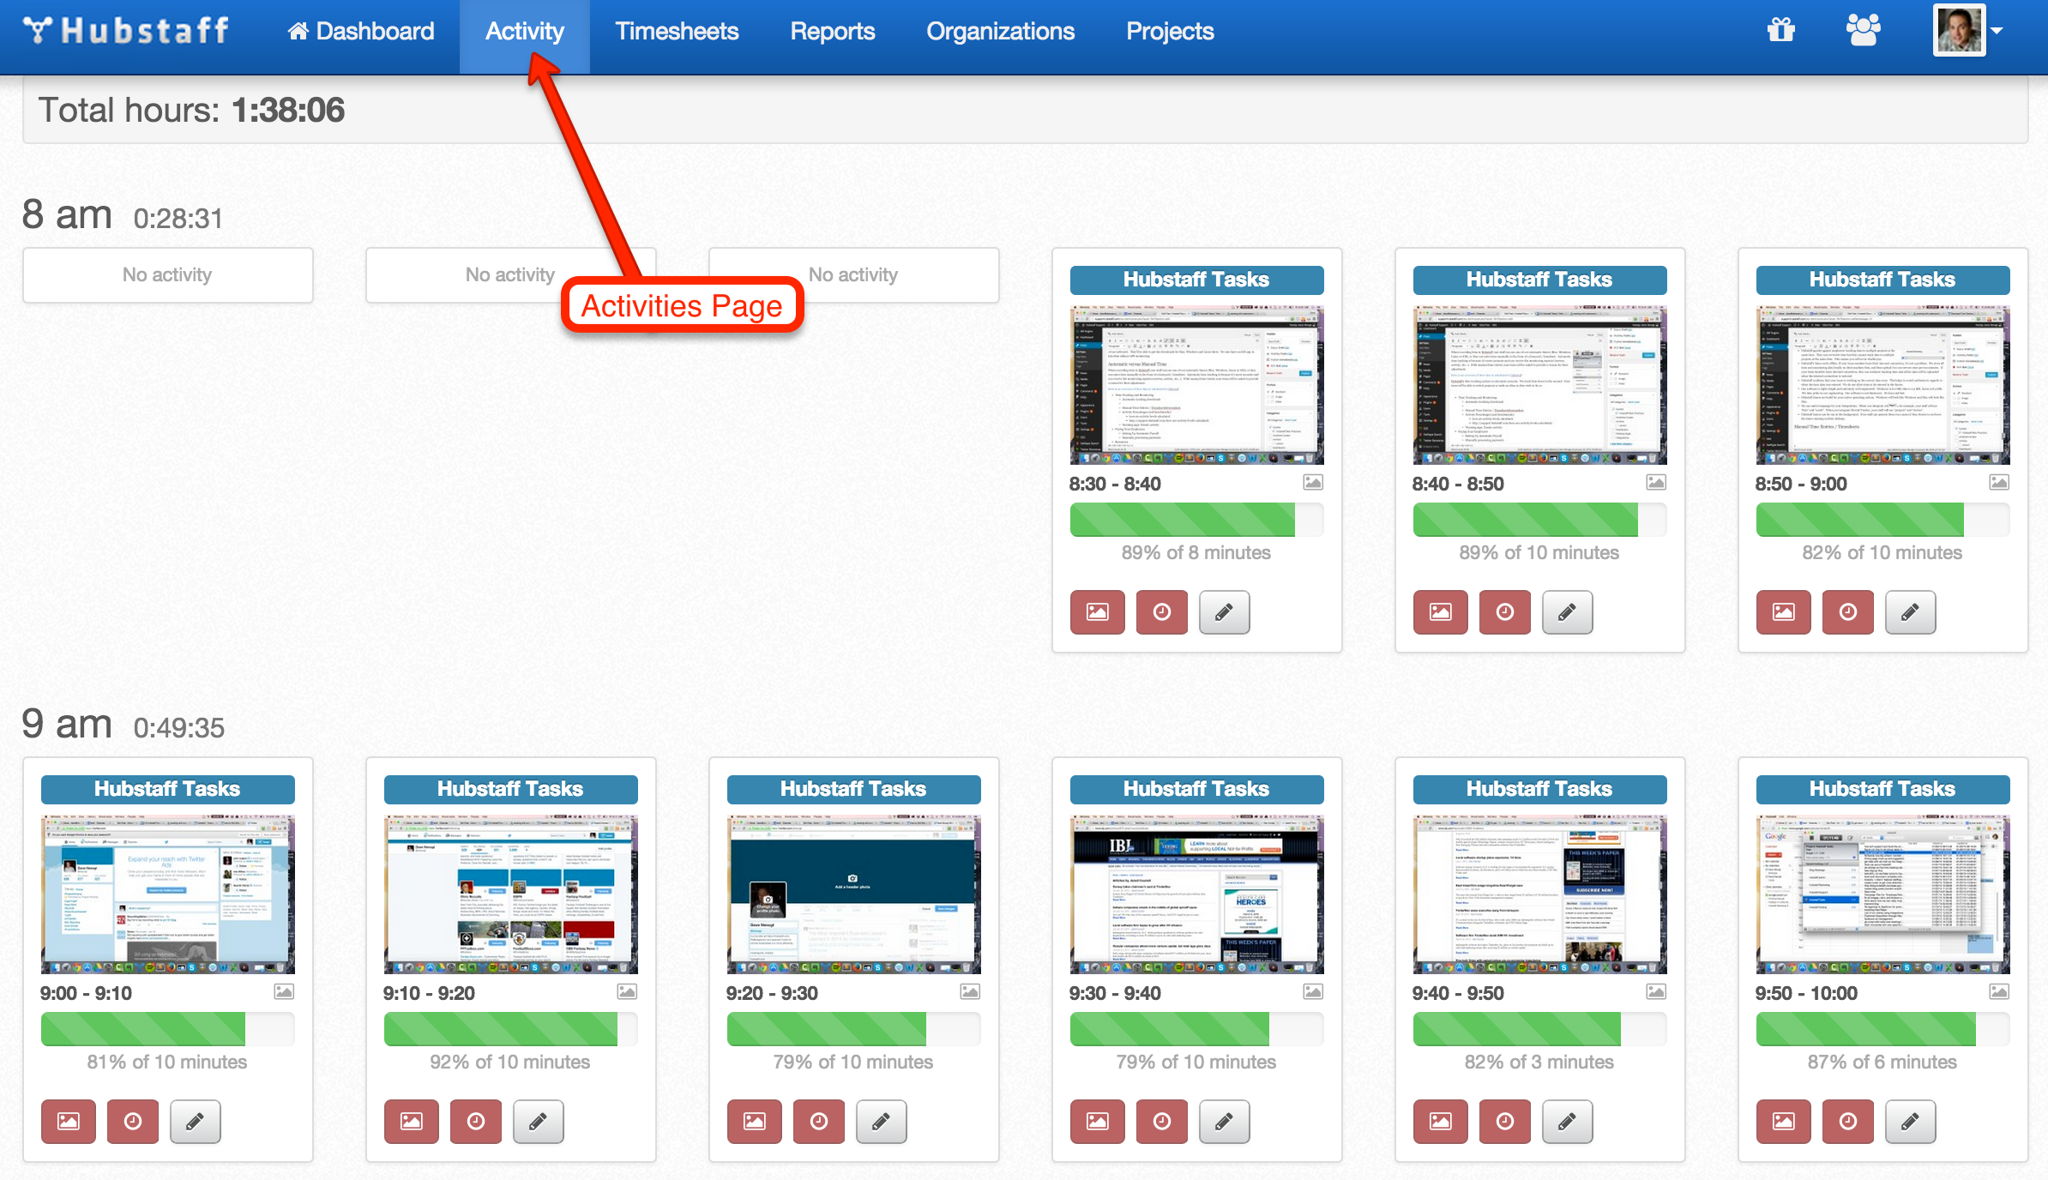Screen dimensions: 2048x1180
Task: Click small image icon beside 9:00 - 9:10
Action: [284, 992]
